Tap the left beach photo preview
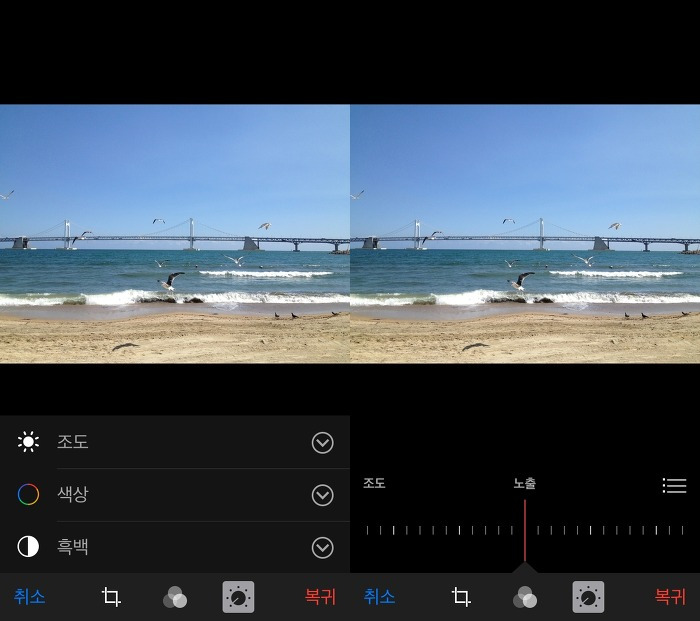Screen dimensions: 700x621 point(175,233)
